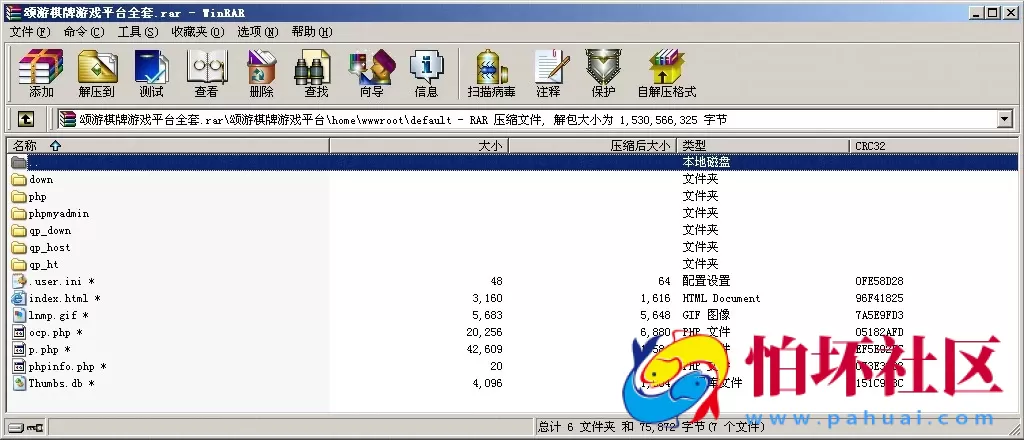
Task: Expand the address path dropdown arrow
Action: pyautogui.click(x=1004, y=119)
